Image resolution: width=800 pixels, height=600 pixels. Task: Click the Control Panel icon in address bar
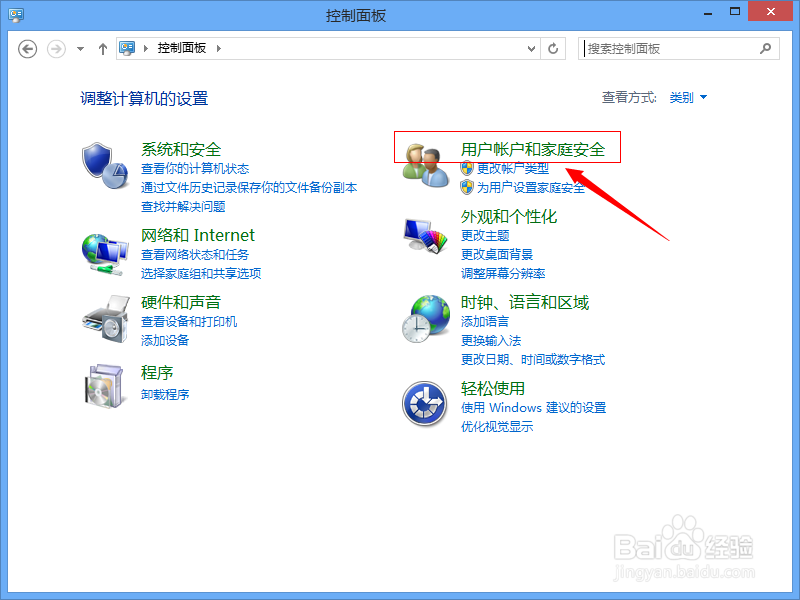[x=126, y=47]
